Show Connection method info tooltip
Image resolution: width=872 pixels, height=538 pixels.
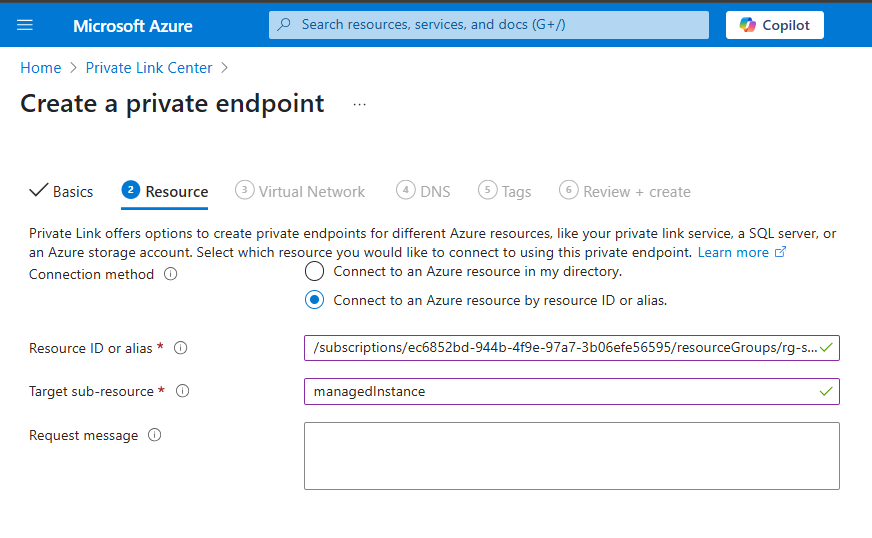tap(171, 274)
